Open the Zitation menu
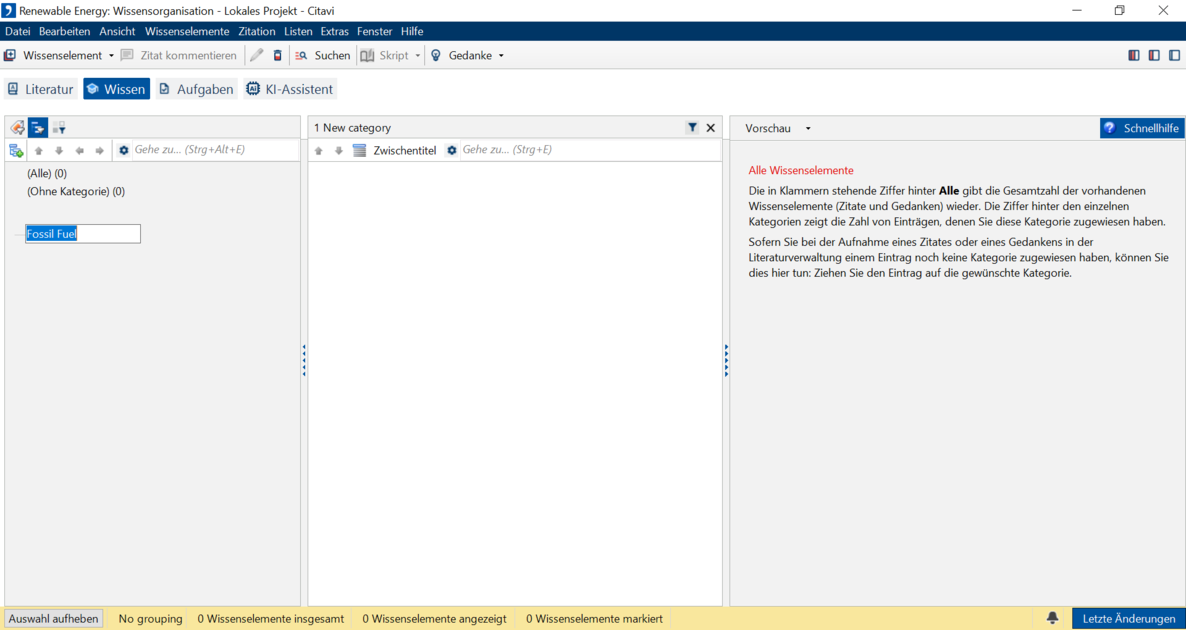This screenshot has height=630, width=1186. tap(256, 31)
